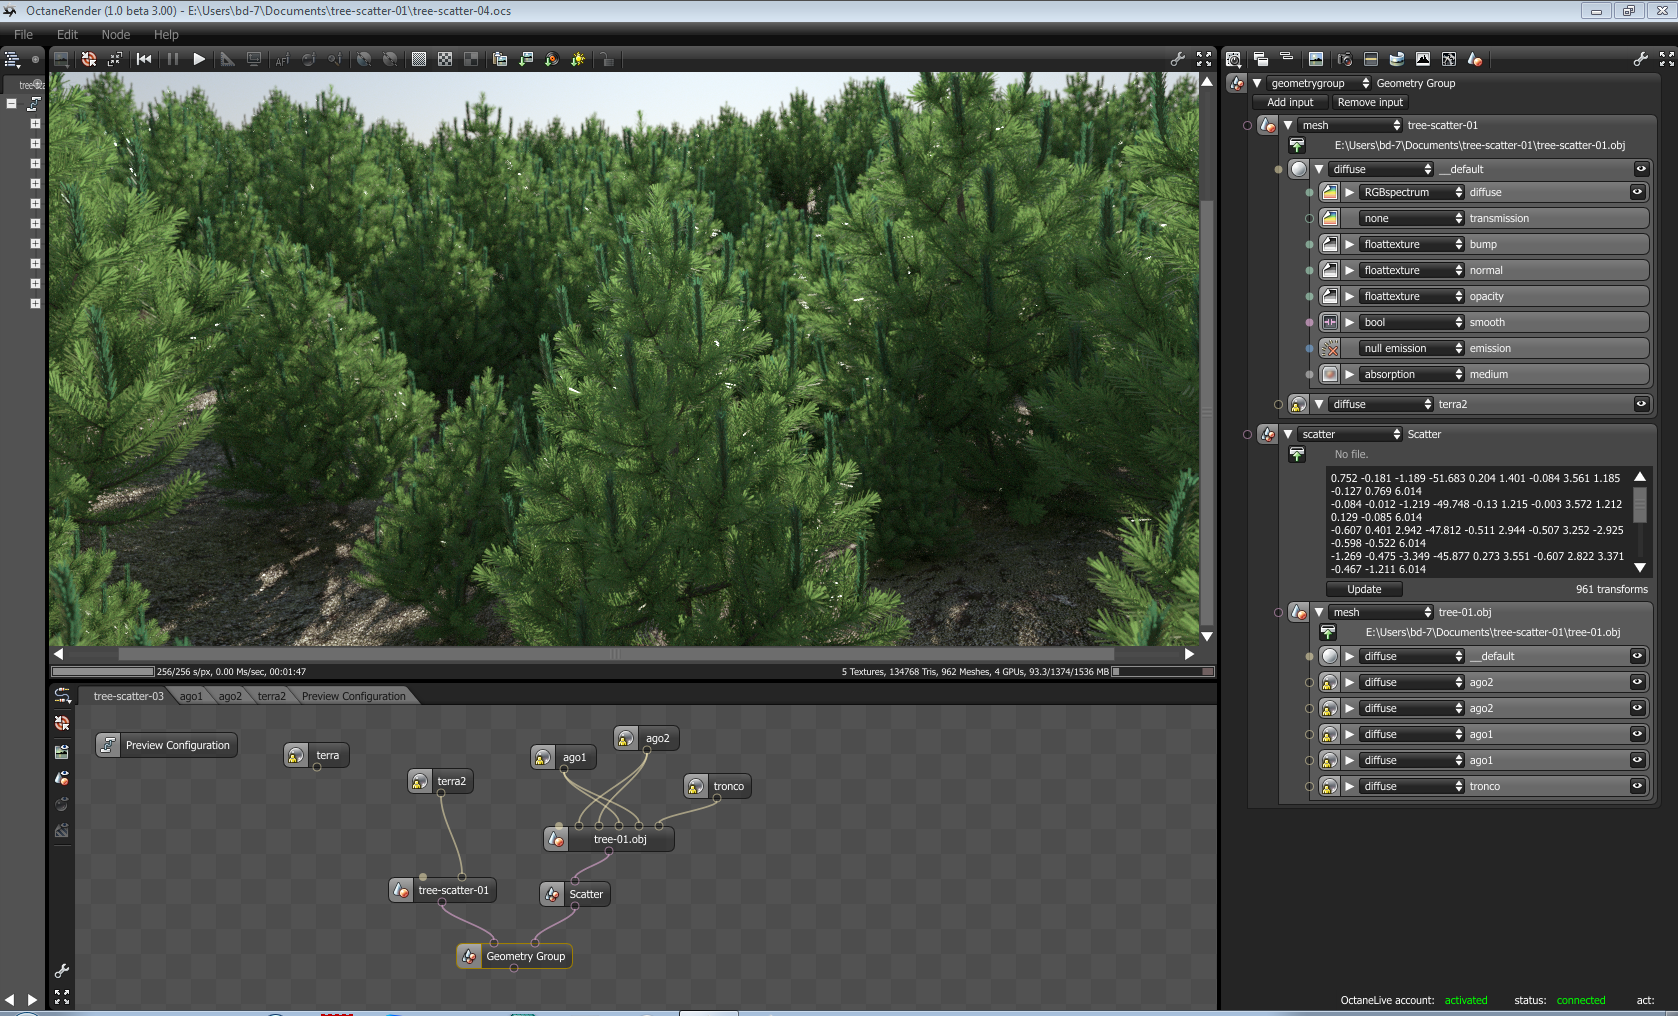The image size is (1678, 1016).
Task: Open the Node menu
Action: coord(116,34)
